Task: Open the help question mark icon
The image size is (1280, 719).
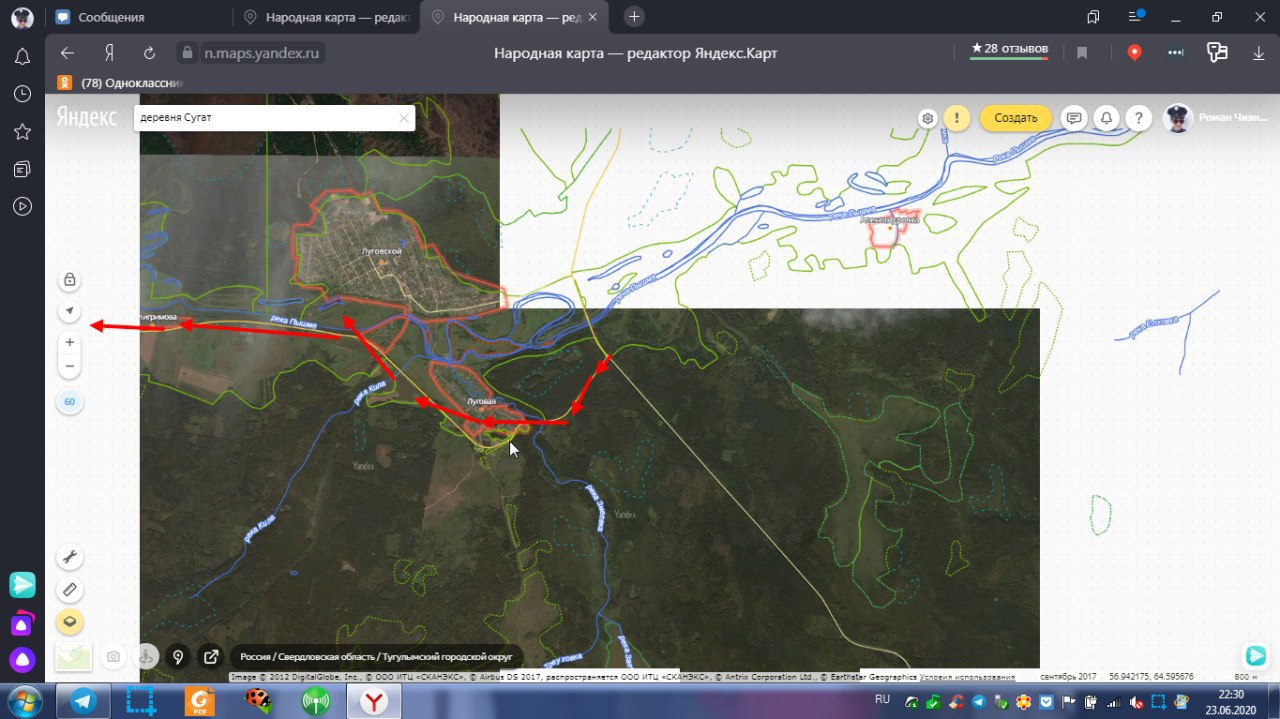Action: click(1139, 118)
